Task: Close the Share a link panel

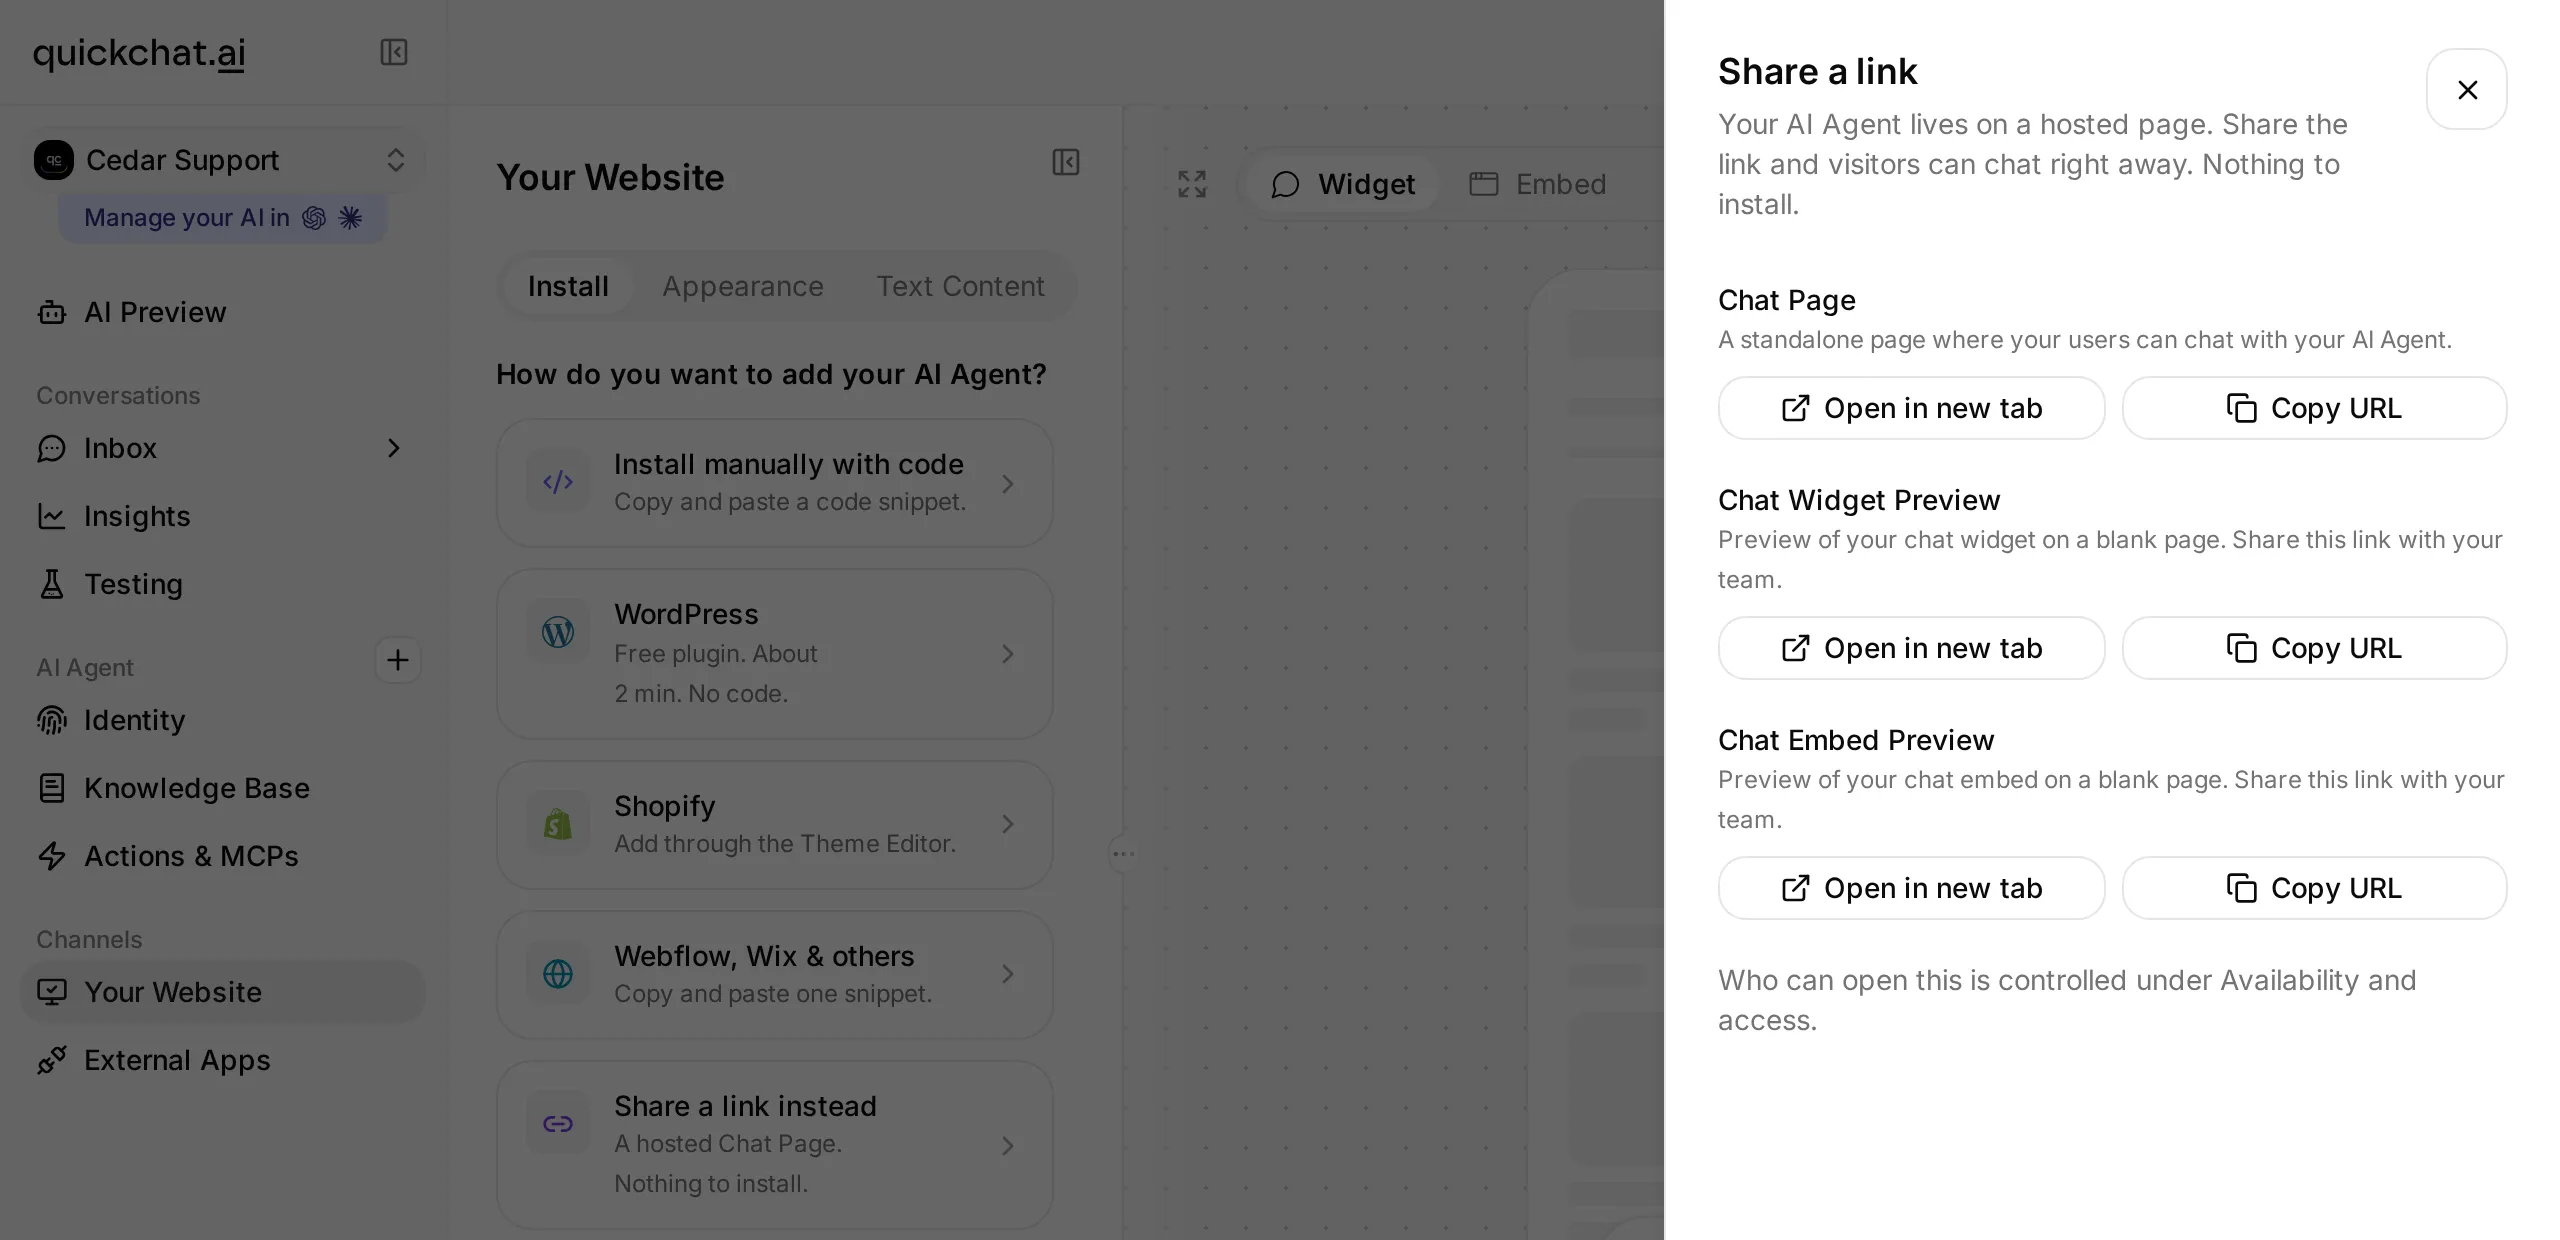Action: (2466, 90)
